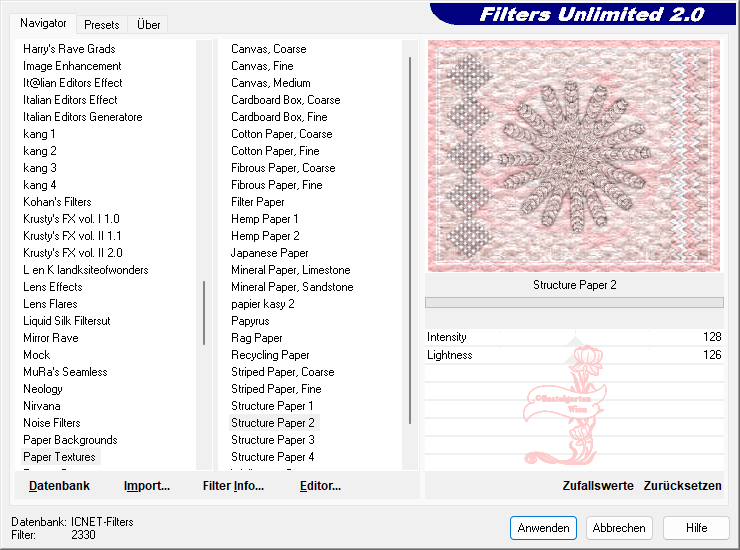
Task: Pick Kohan's Filters category
Action: tap(57, 202)
